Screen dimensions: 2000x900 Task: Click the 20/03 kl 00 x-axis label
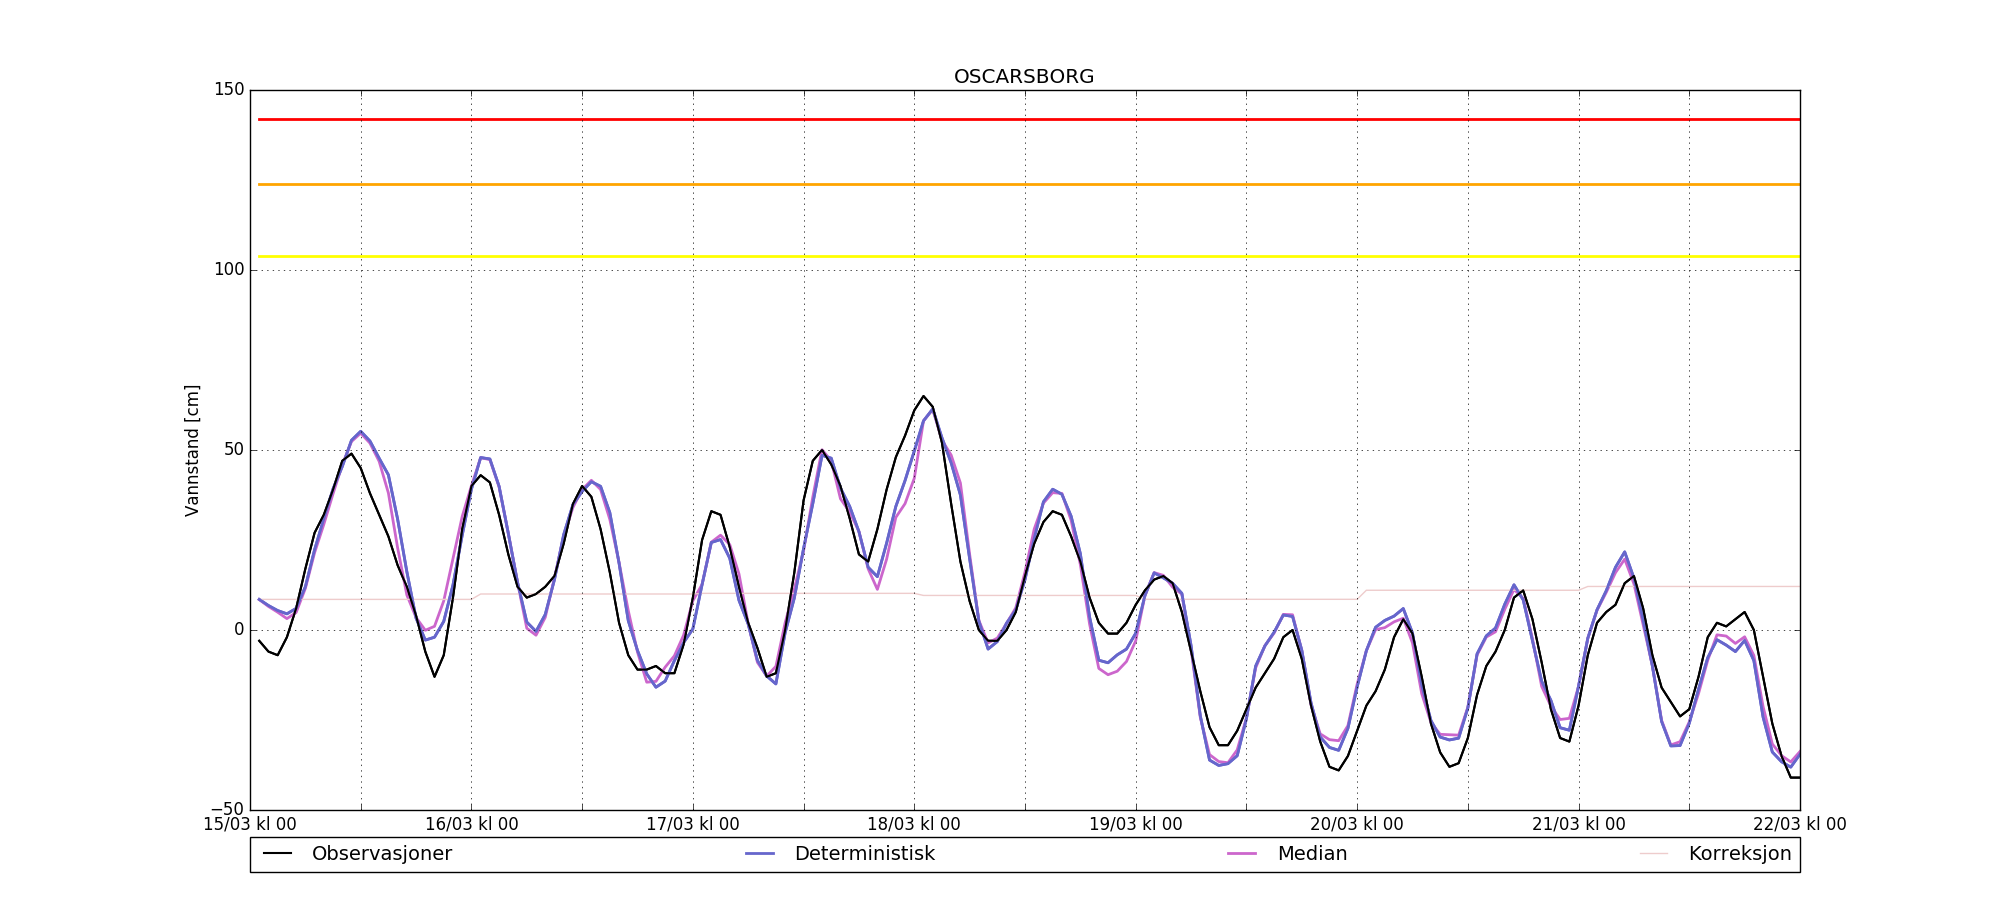[1356, 825]
